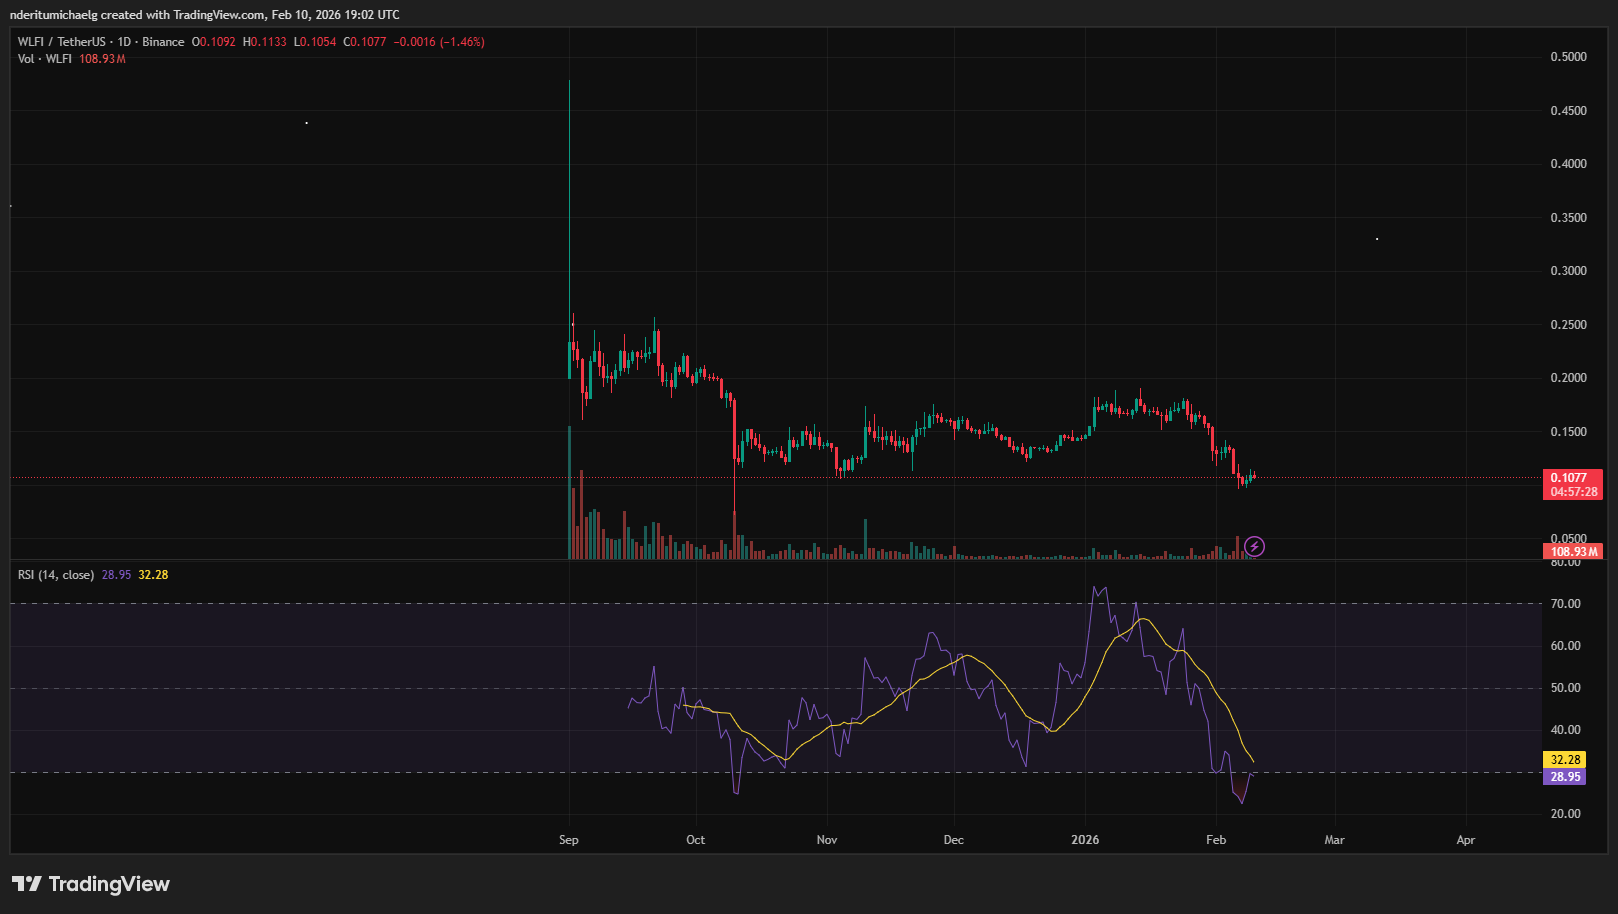
Task: Click the Apr label on time axis
Action: pyautogui.click(x=1466, y=840)
